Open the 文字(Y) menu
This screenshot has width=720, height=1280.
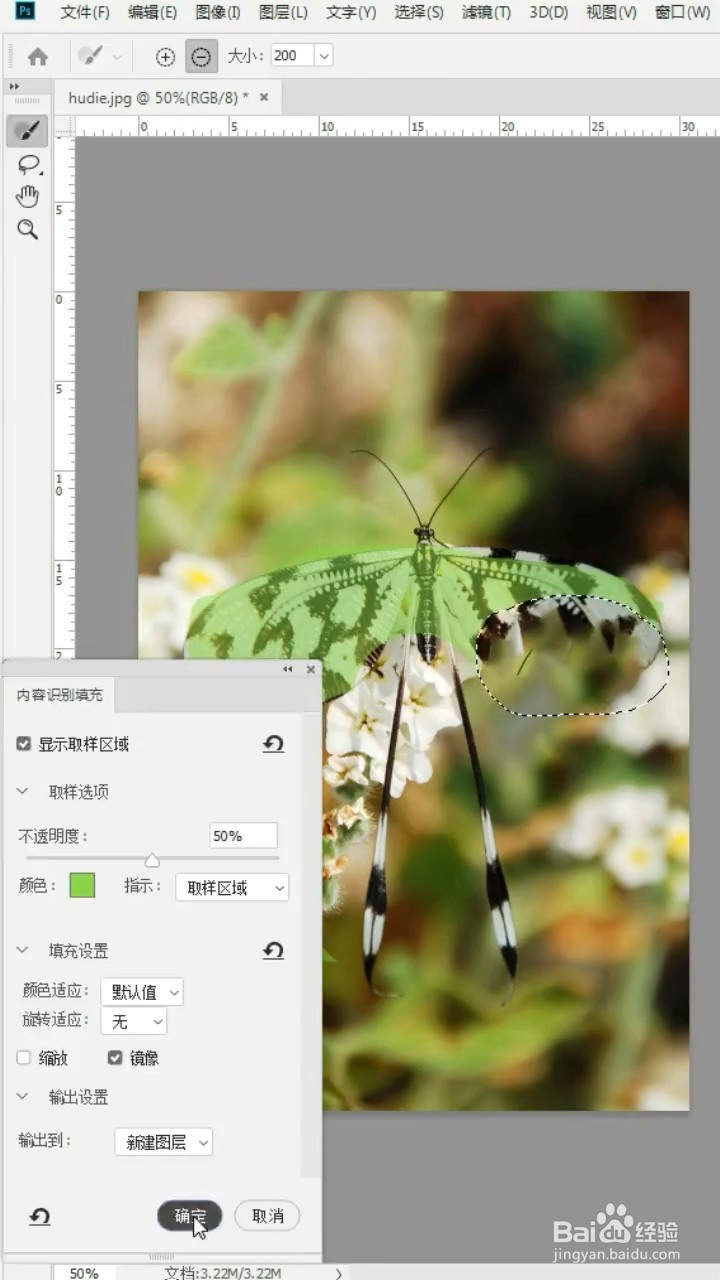(351, 12)
